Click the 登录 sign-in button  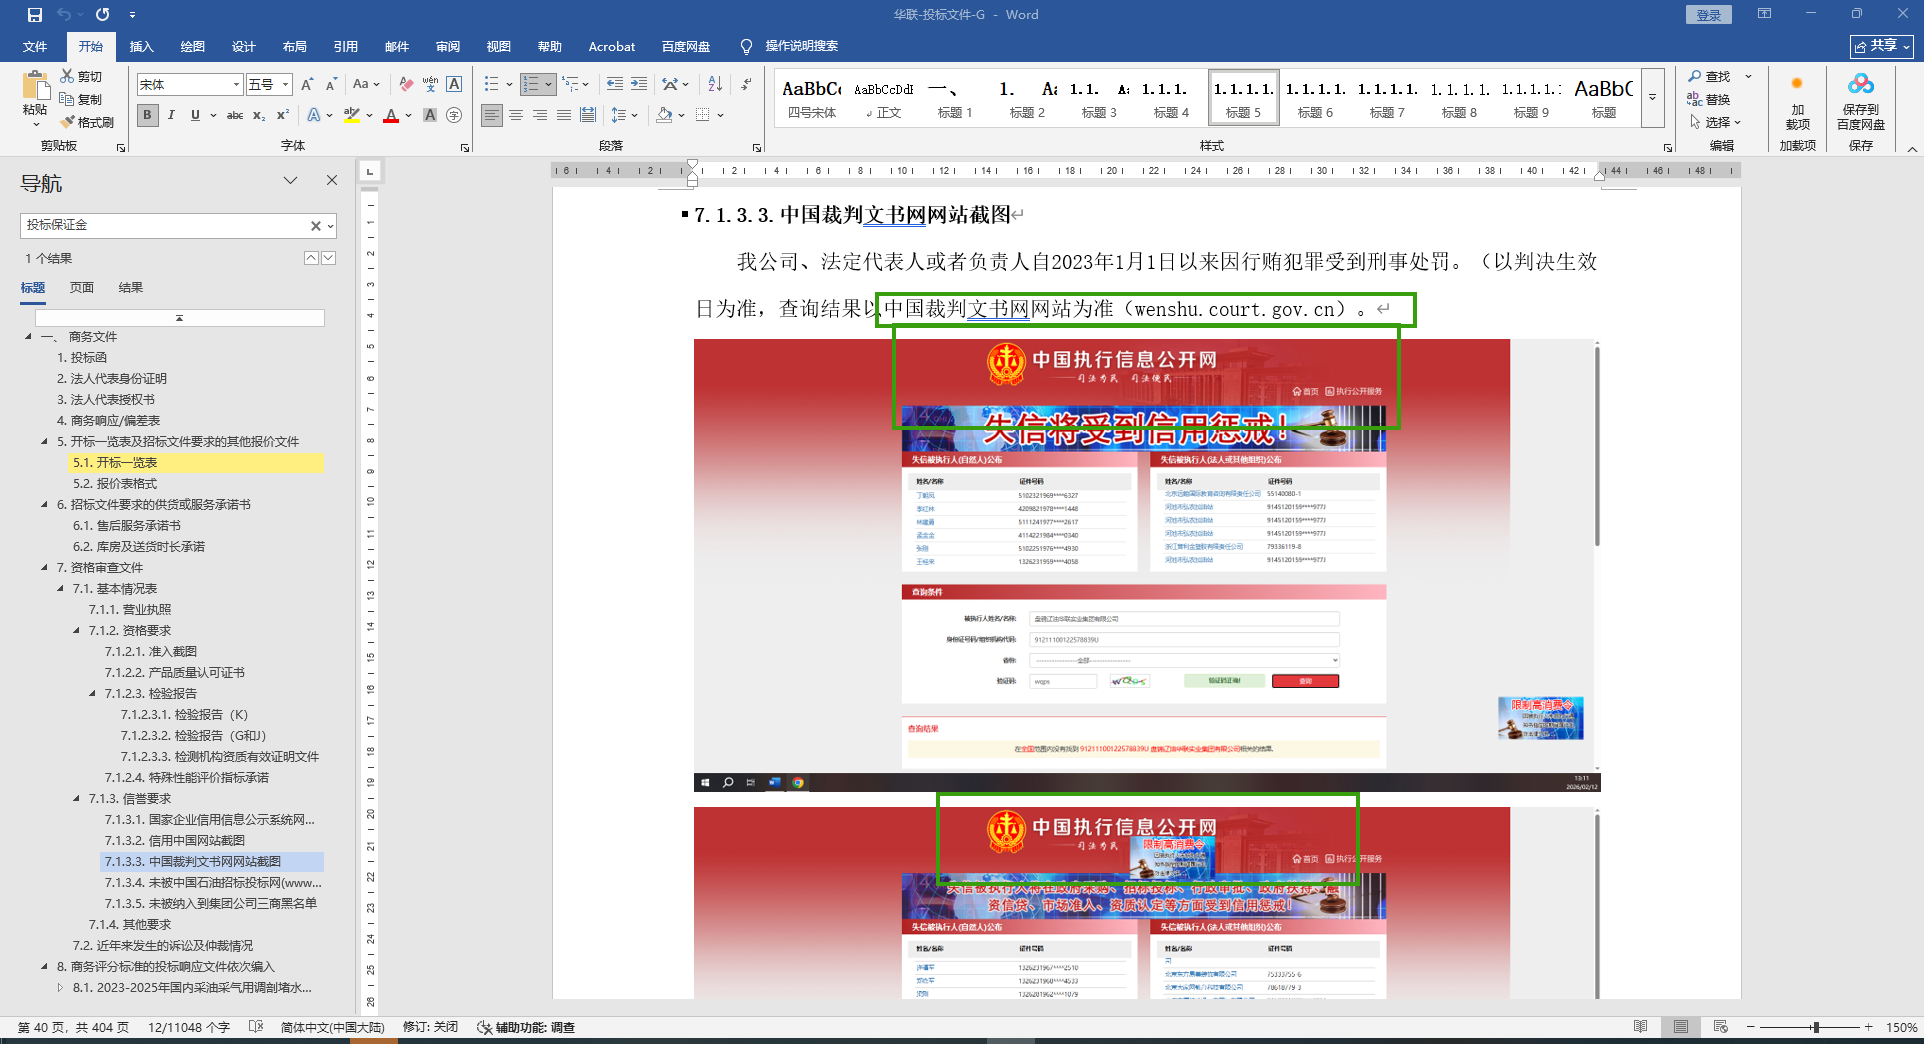click(1709, 15)
